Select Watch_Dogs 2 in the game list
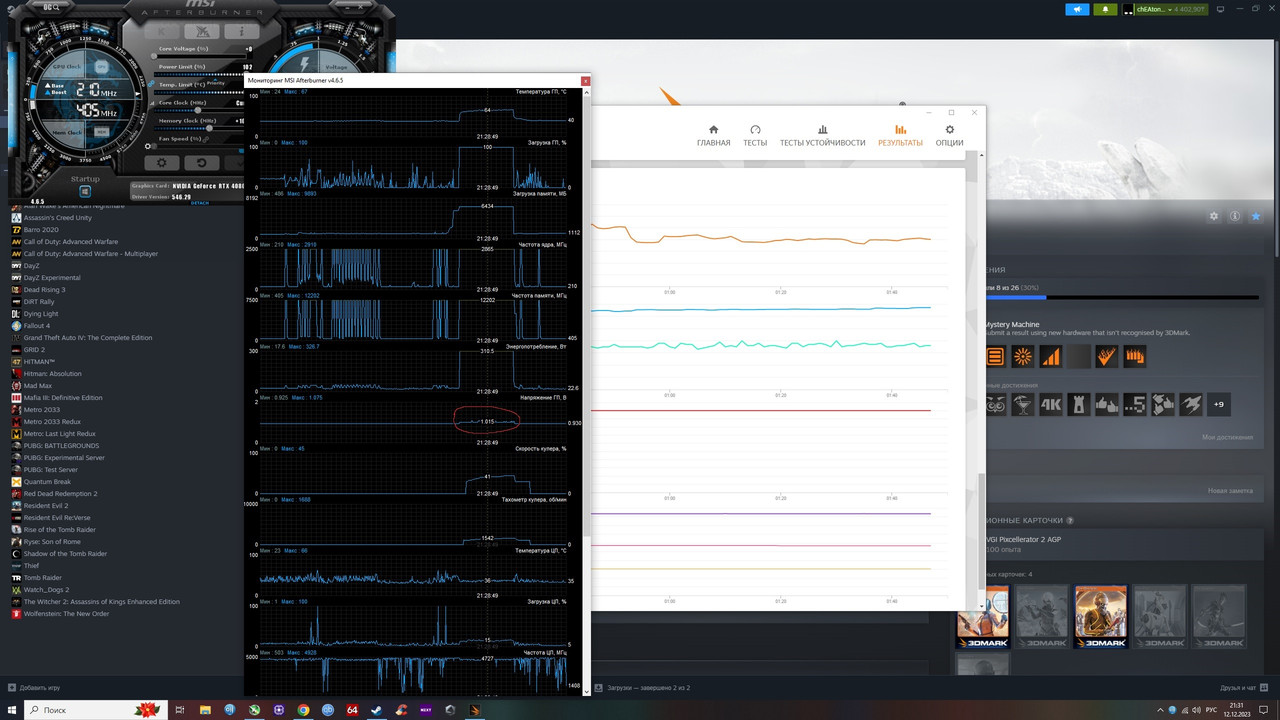Screen dimensions: 1280x720 (x=47, y=590)
